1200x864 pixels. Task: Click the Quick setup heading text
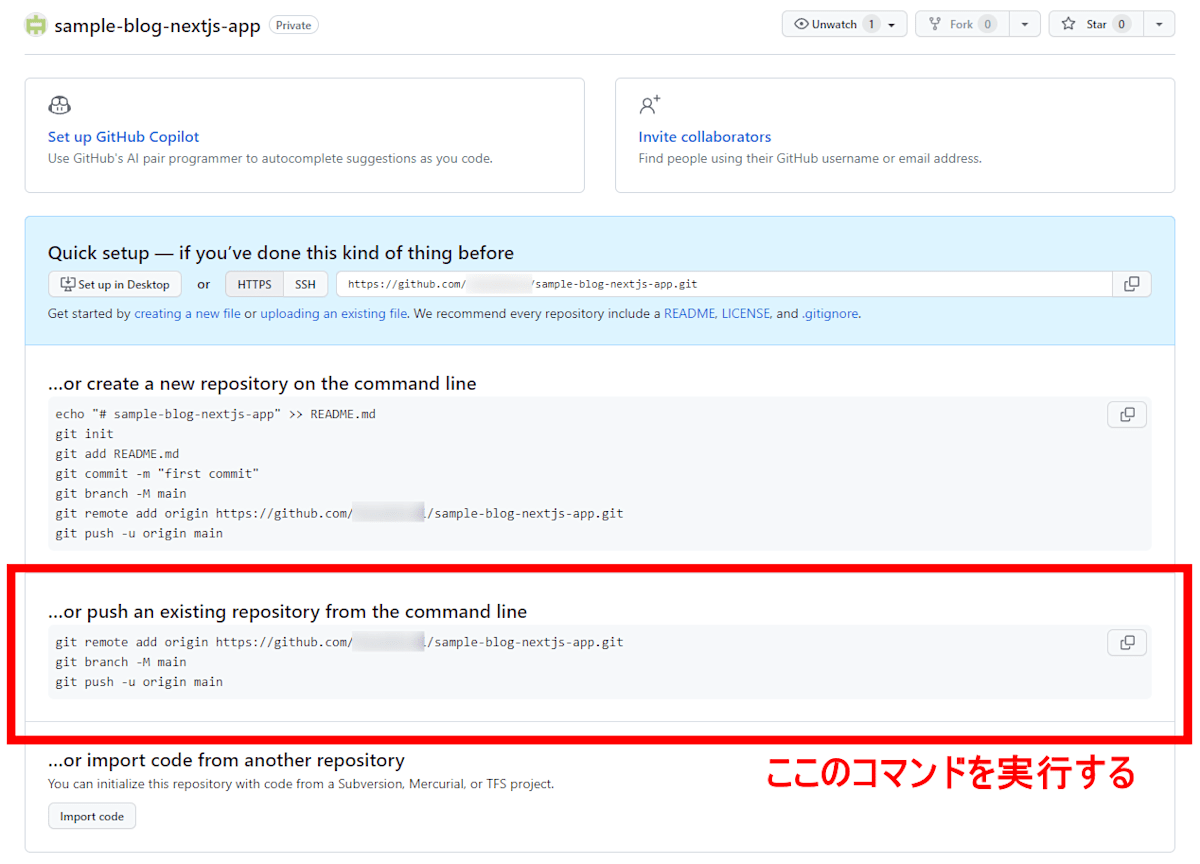pyautogui.click(x=281, y=253)
